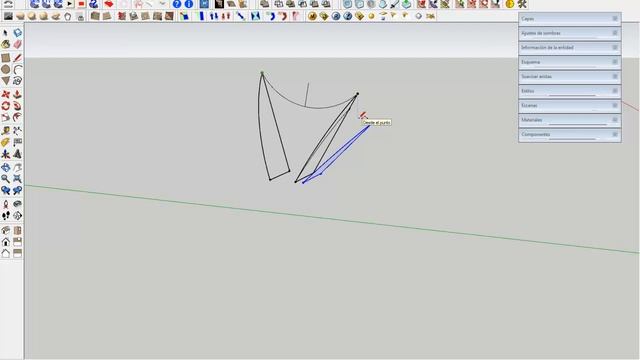
Task: Pick the Polygon triangle tool
Action: [x=5, y=81]
